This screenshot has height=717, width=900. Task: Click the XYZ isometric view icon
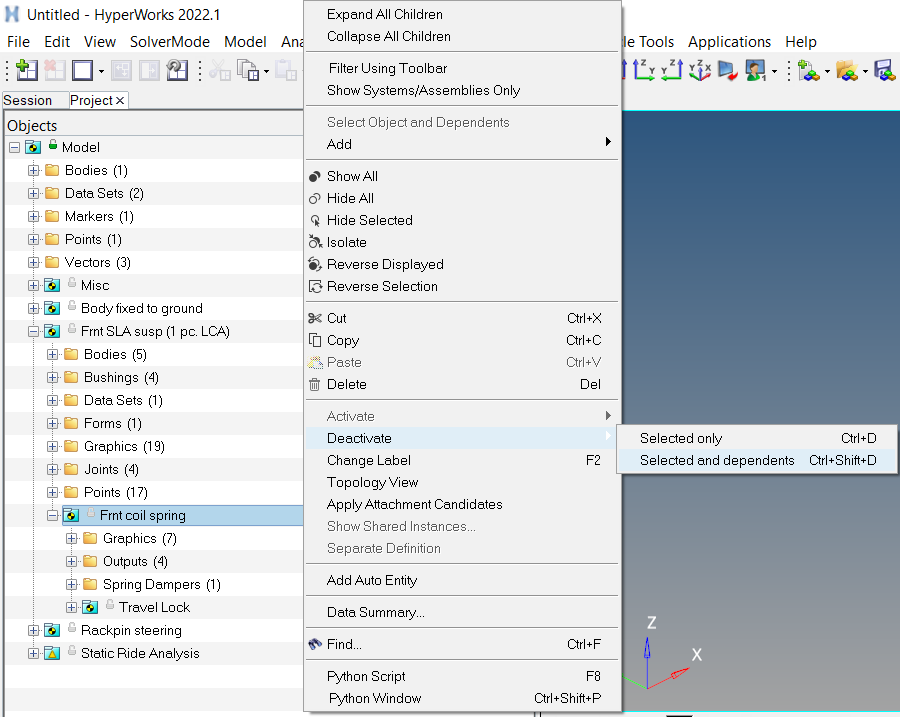[699, 70]
